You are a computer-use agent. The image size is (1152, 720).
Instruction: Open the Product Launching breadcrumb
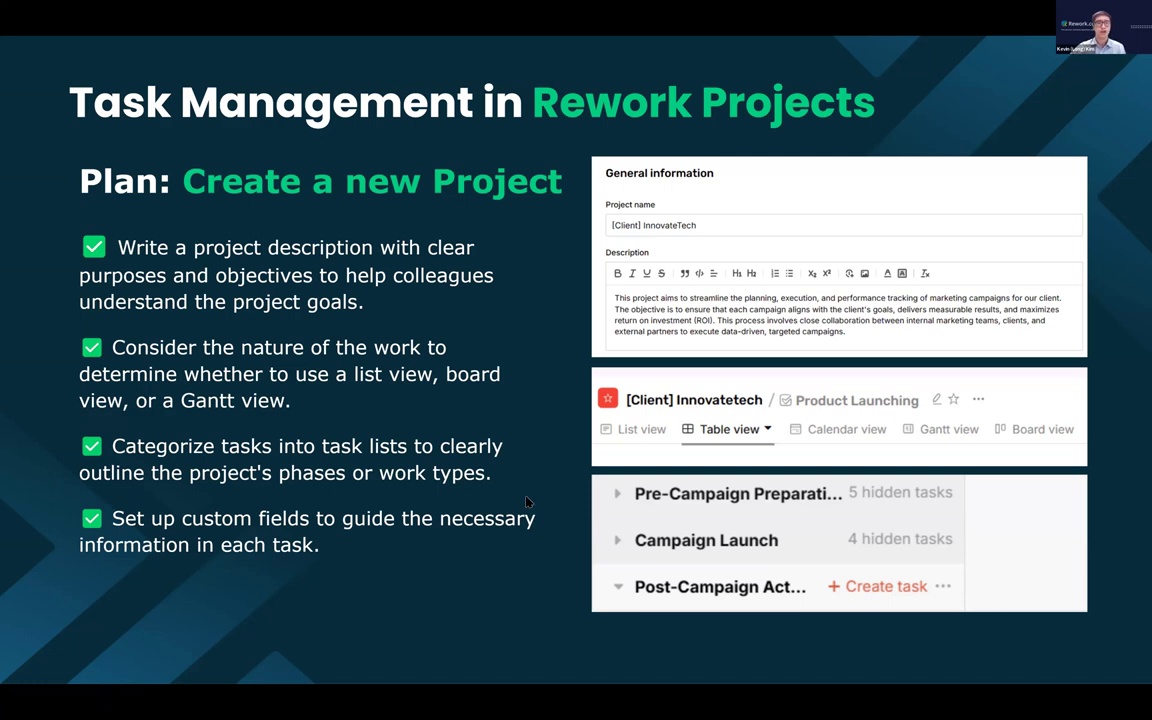(849, 400)
